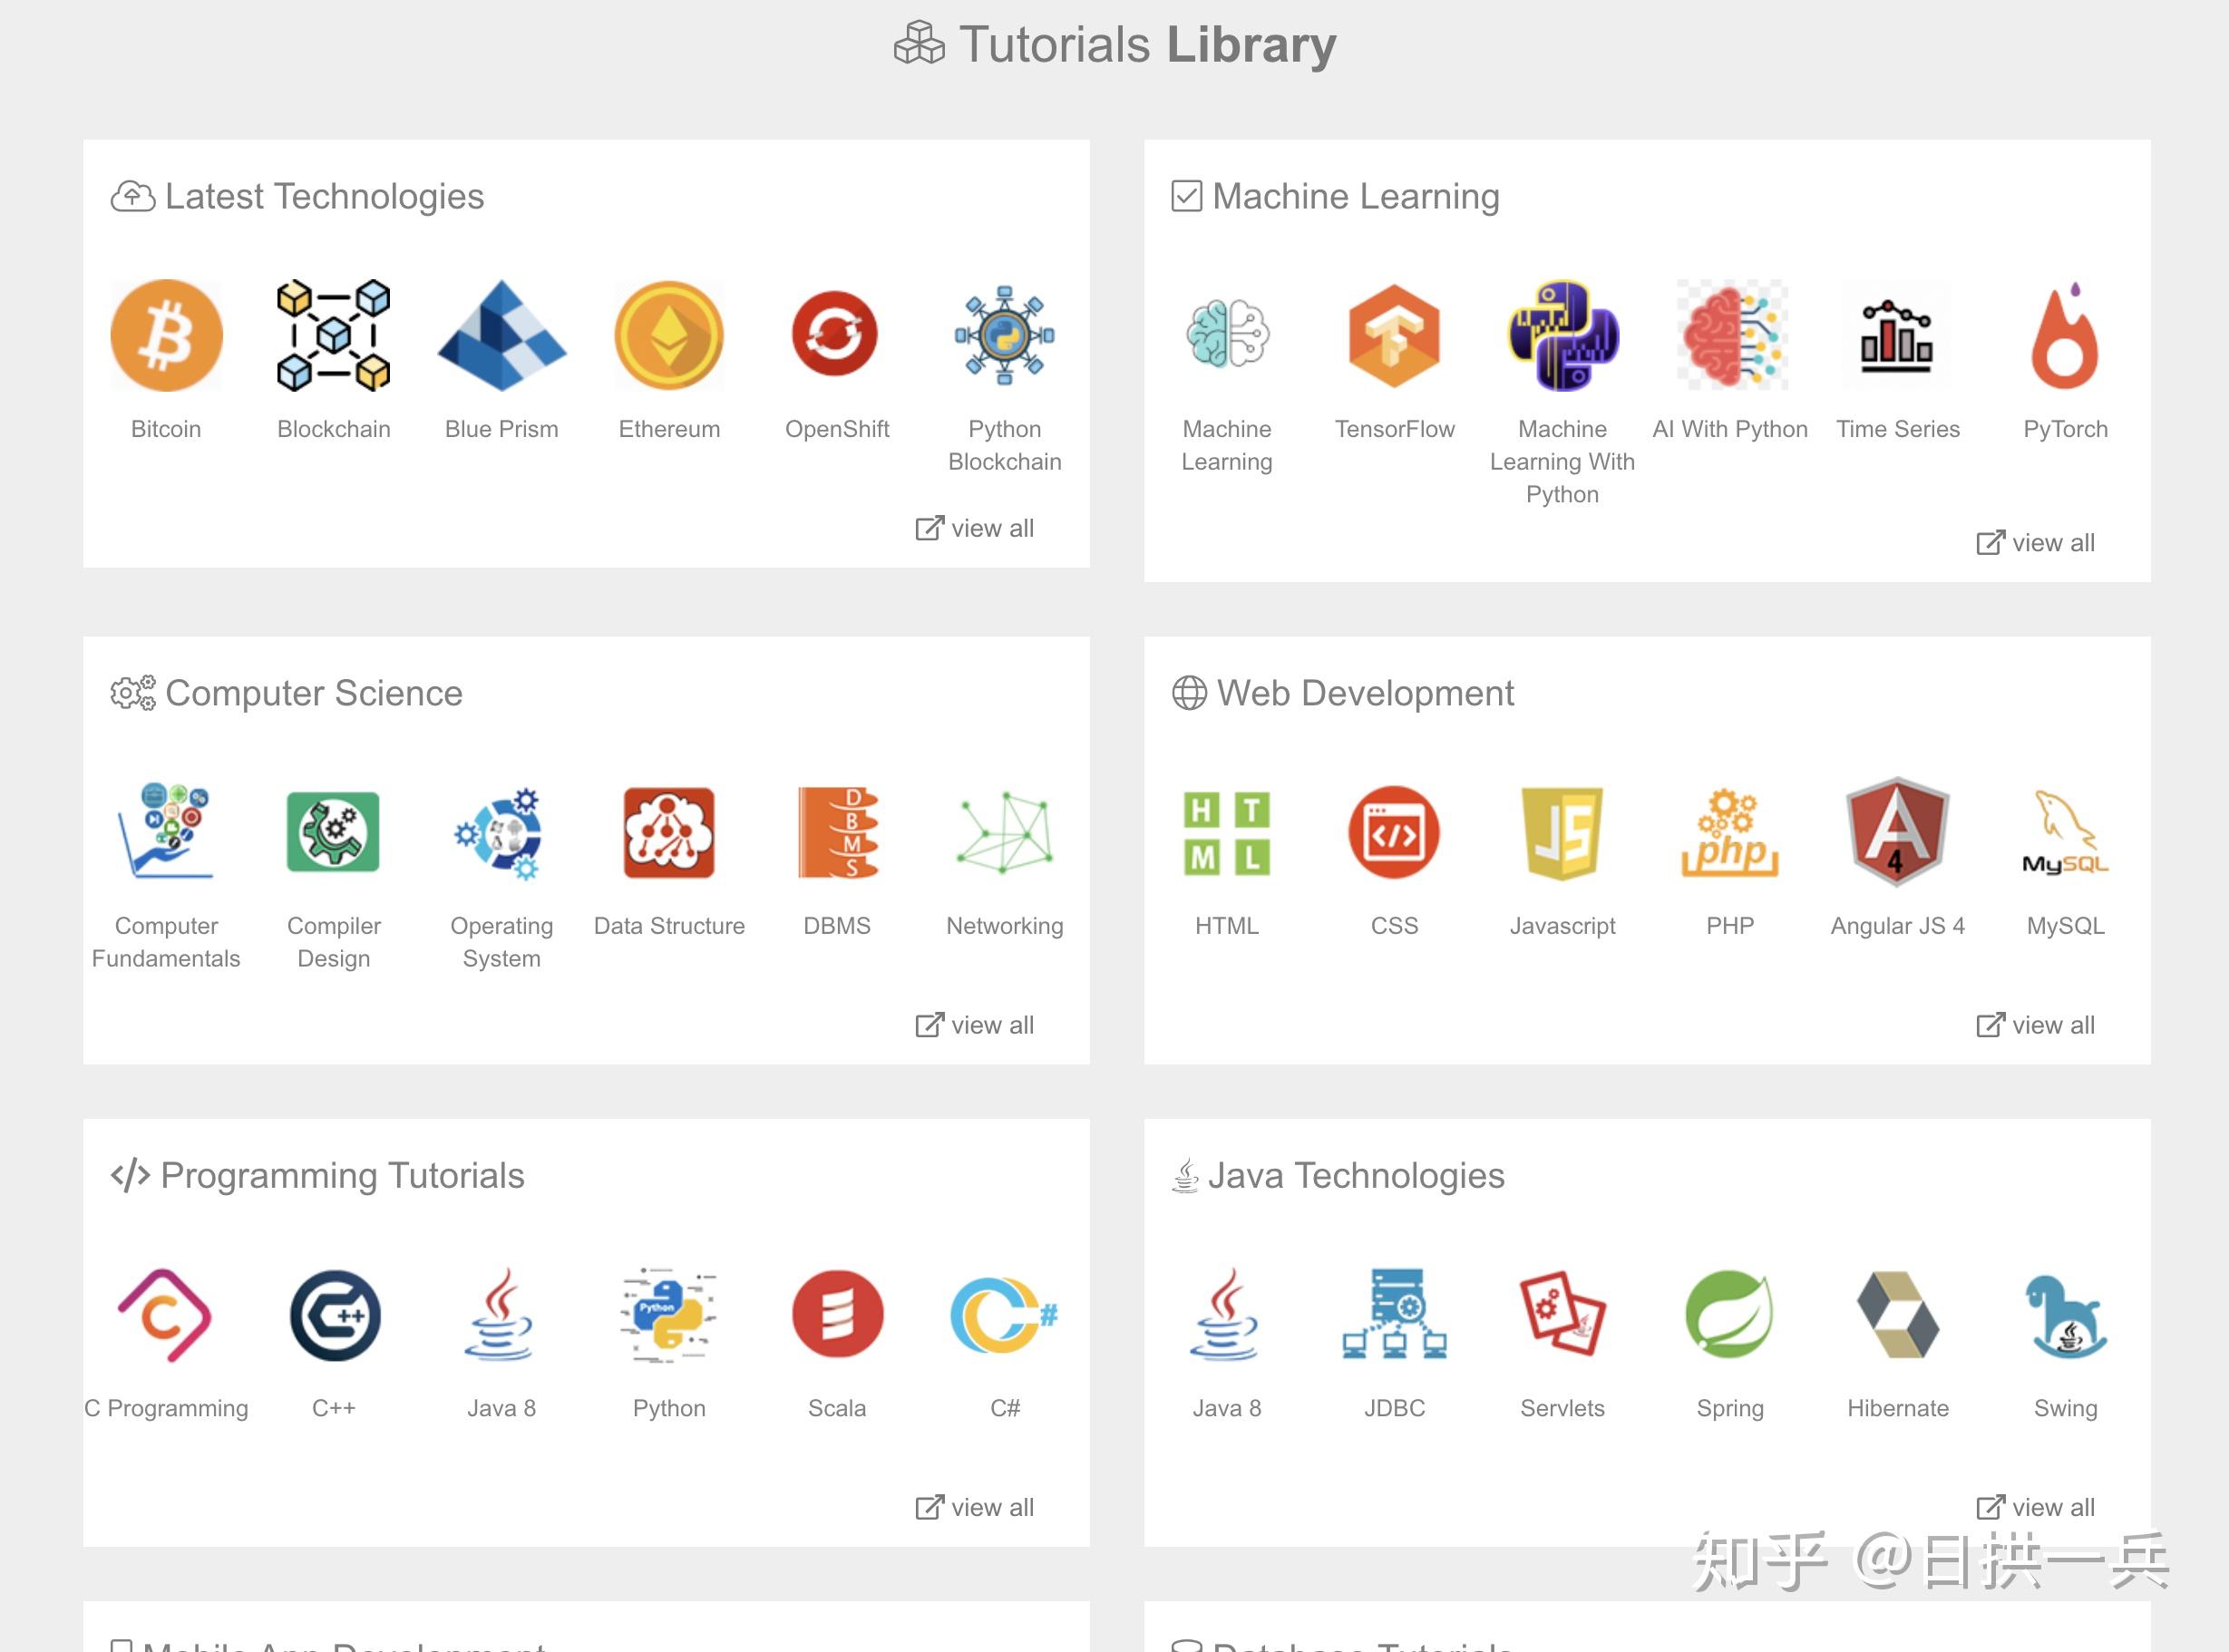This screenshot has height=1652, width=2229.
Task: View all Latest Technologies tutorials
Action: point(975,528)
